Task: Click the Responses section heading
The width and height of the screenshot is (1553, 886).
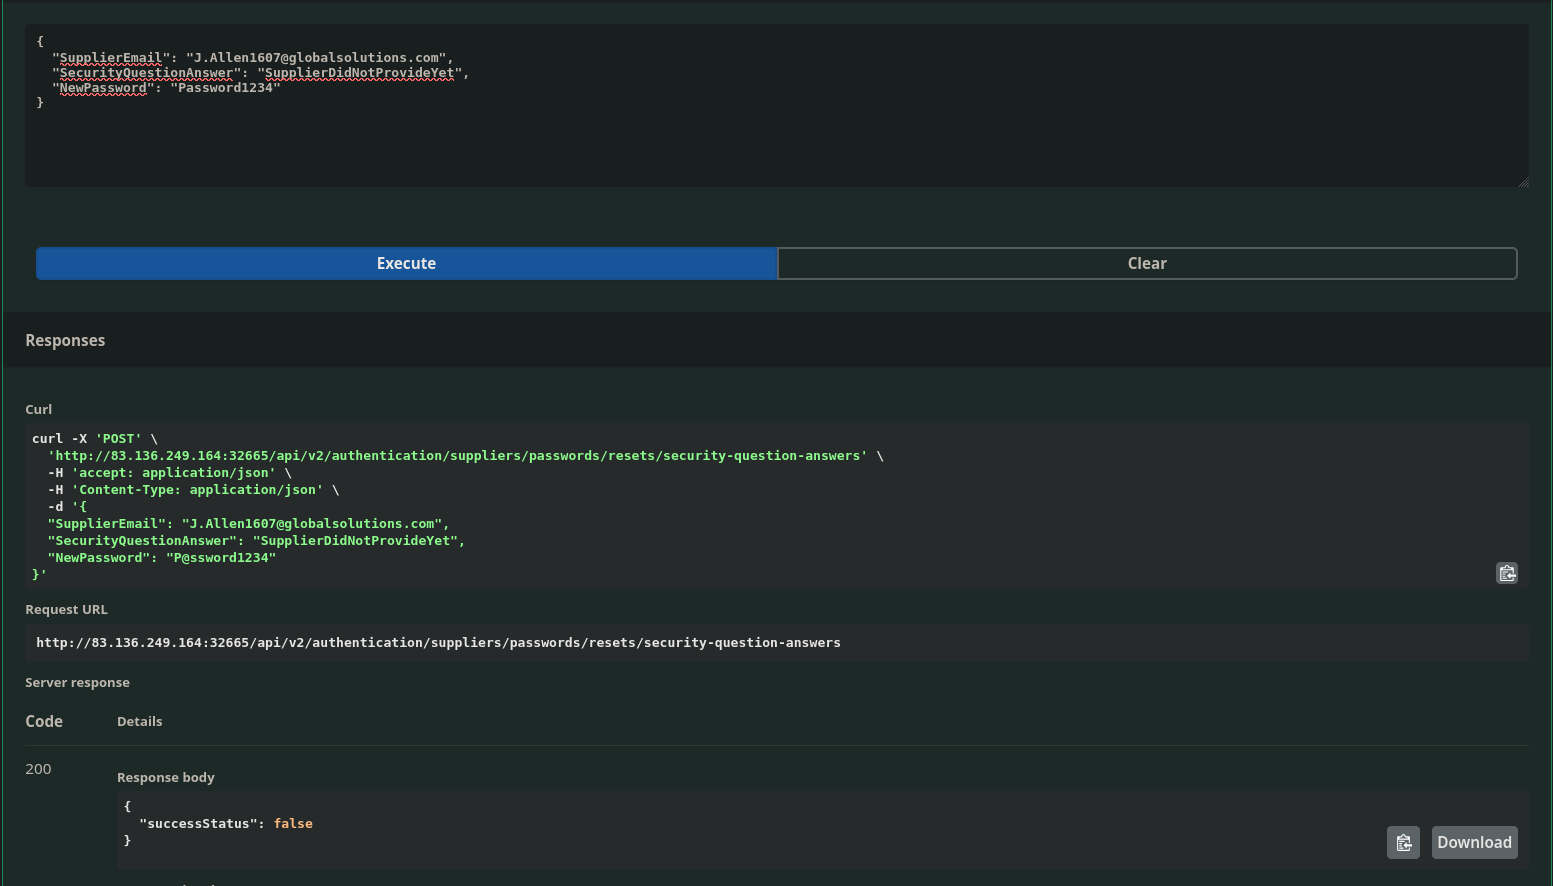Action: tap(65, 340)
